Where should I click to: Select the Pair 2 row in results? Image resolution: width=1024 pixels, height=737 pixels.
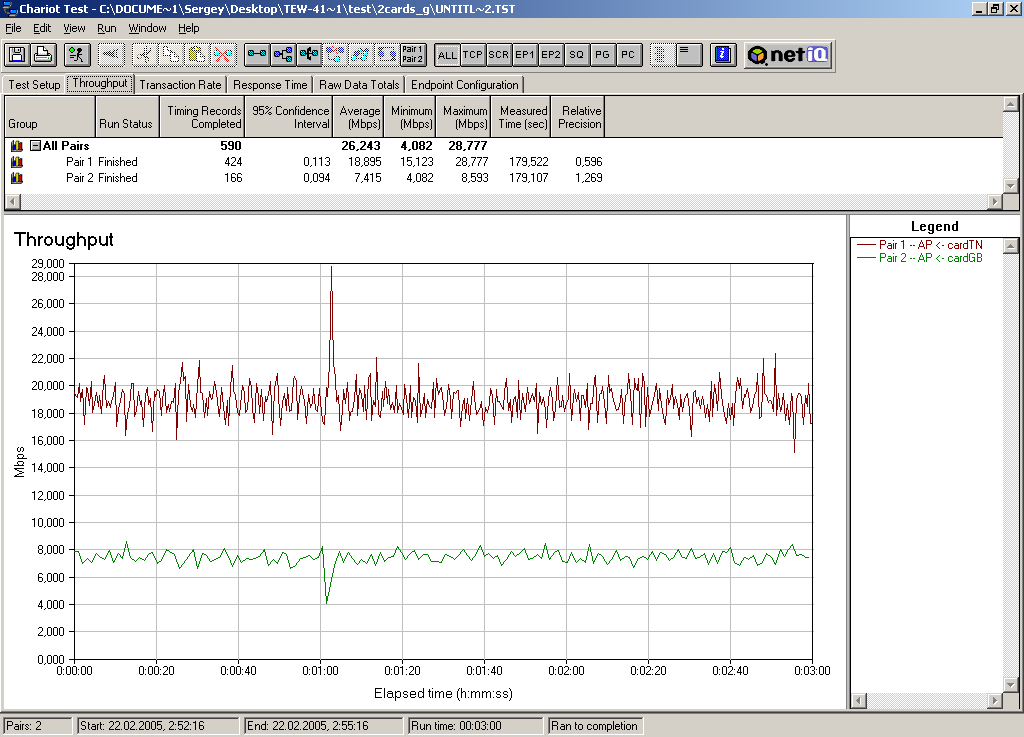[79, 178]
